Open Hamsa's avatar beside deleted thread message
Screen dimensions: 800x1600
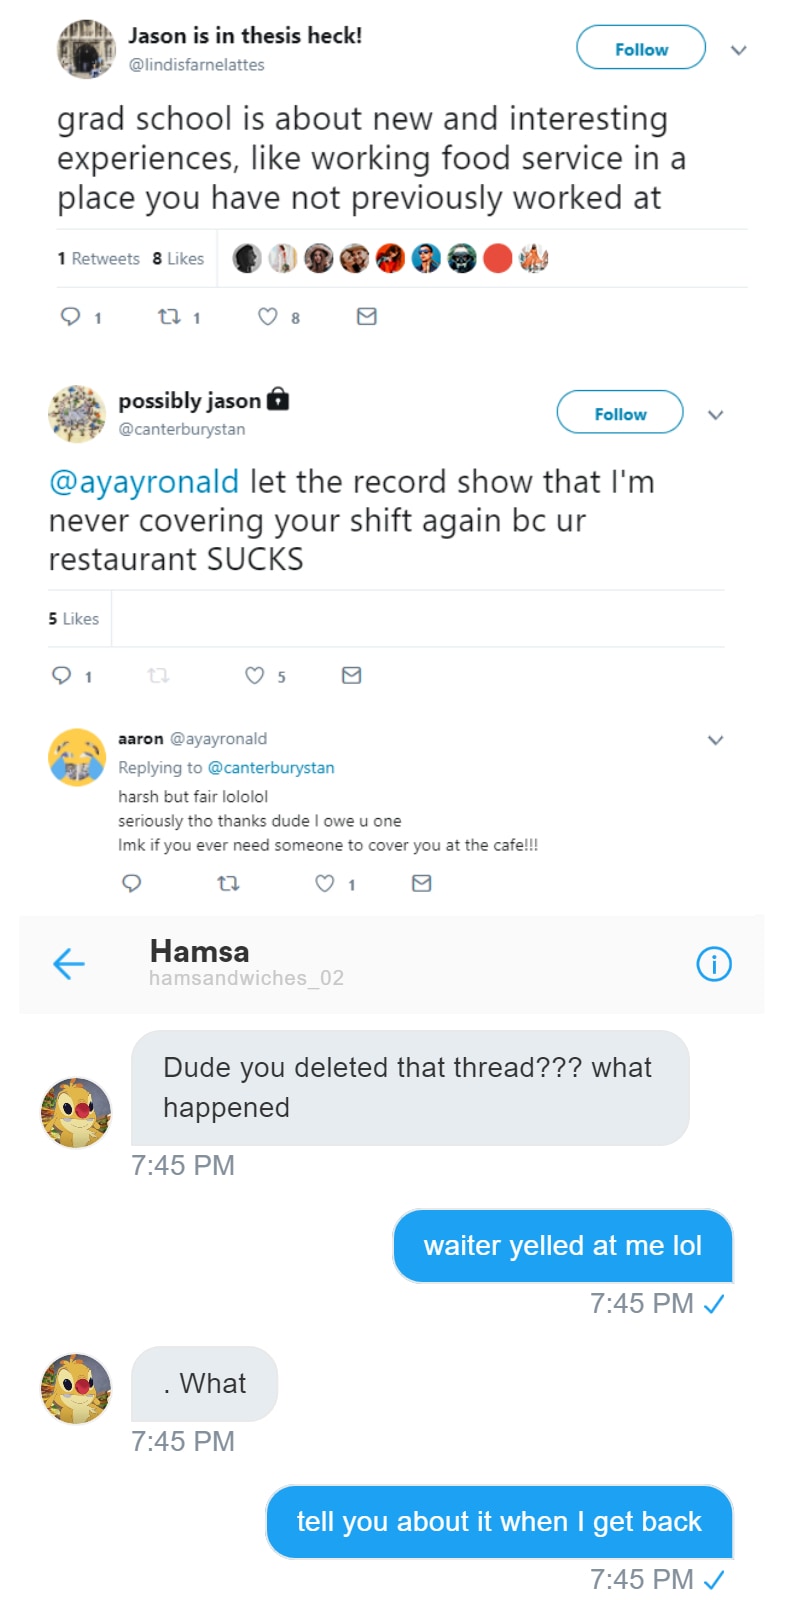(76, 1112)
